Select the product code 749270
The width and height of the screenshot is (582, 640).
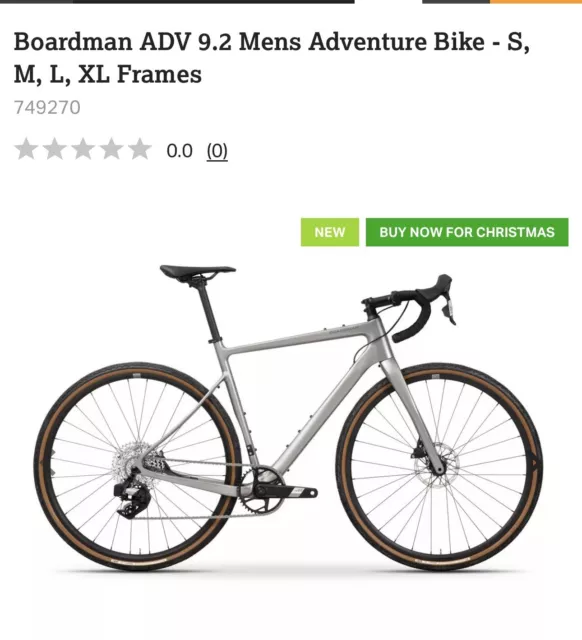point(47,108)
